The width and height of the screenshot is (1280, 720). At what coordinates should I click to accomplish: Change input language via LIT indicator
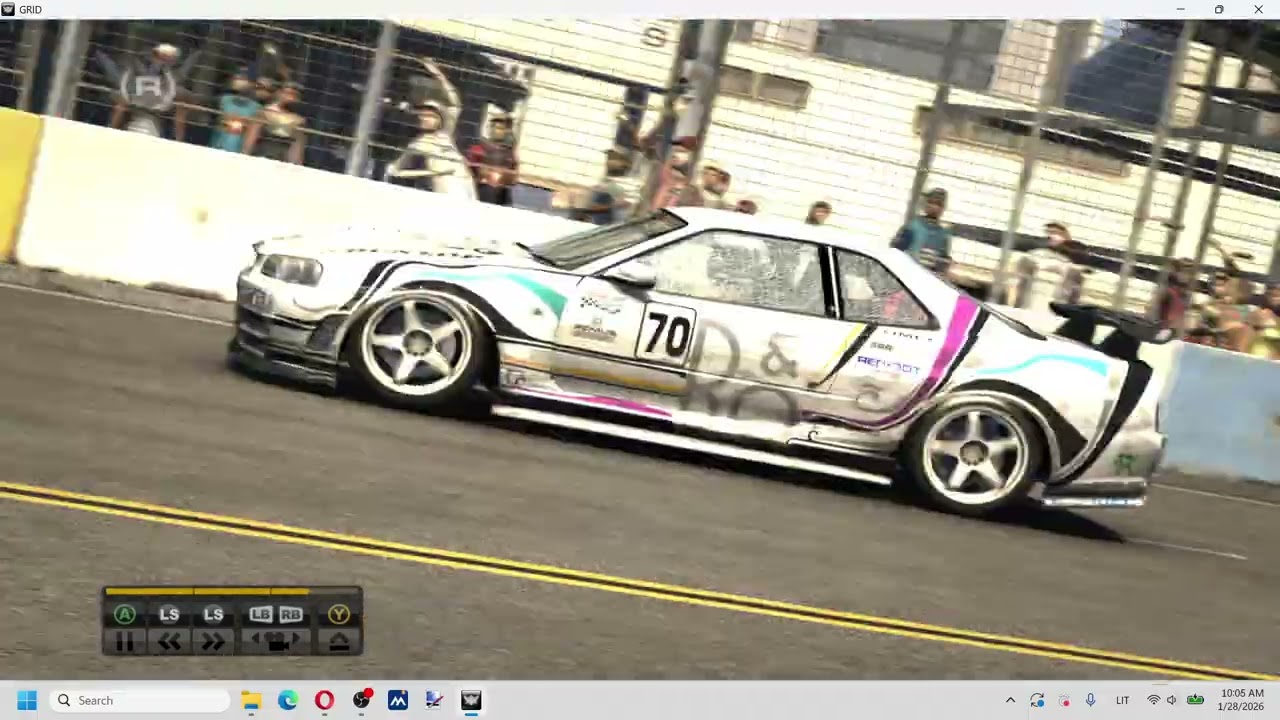pos(1123,700)
